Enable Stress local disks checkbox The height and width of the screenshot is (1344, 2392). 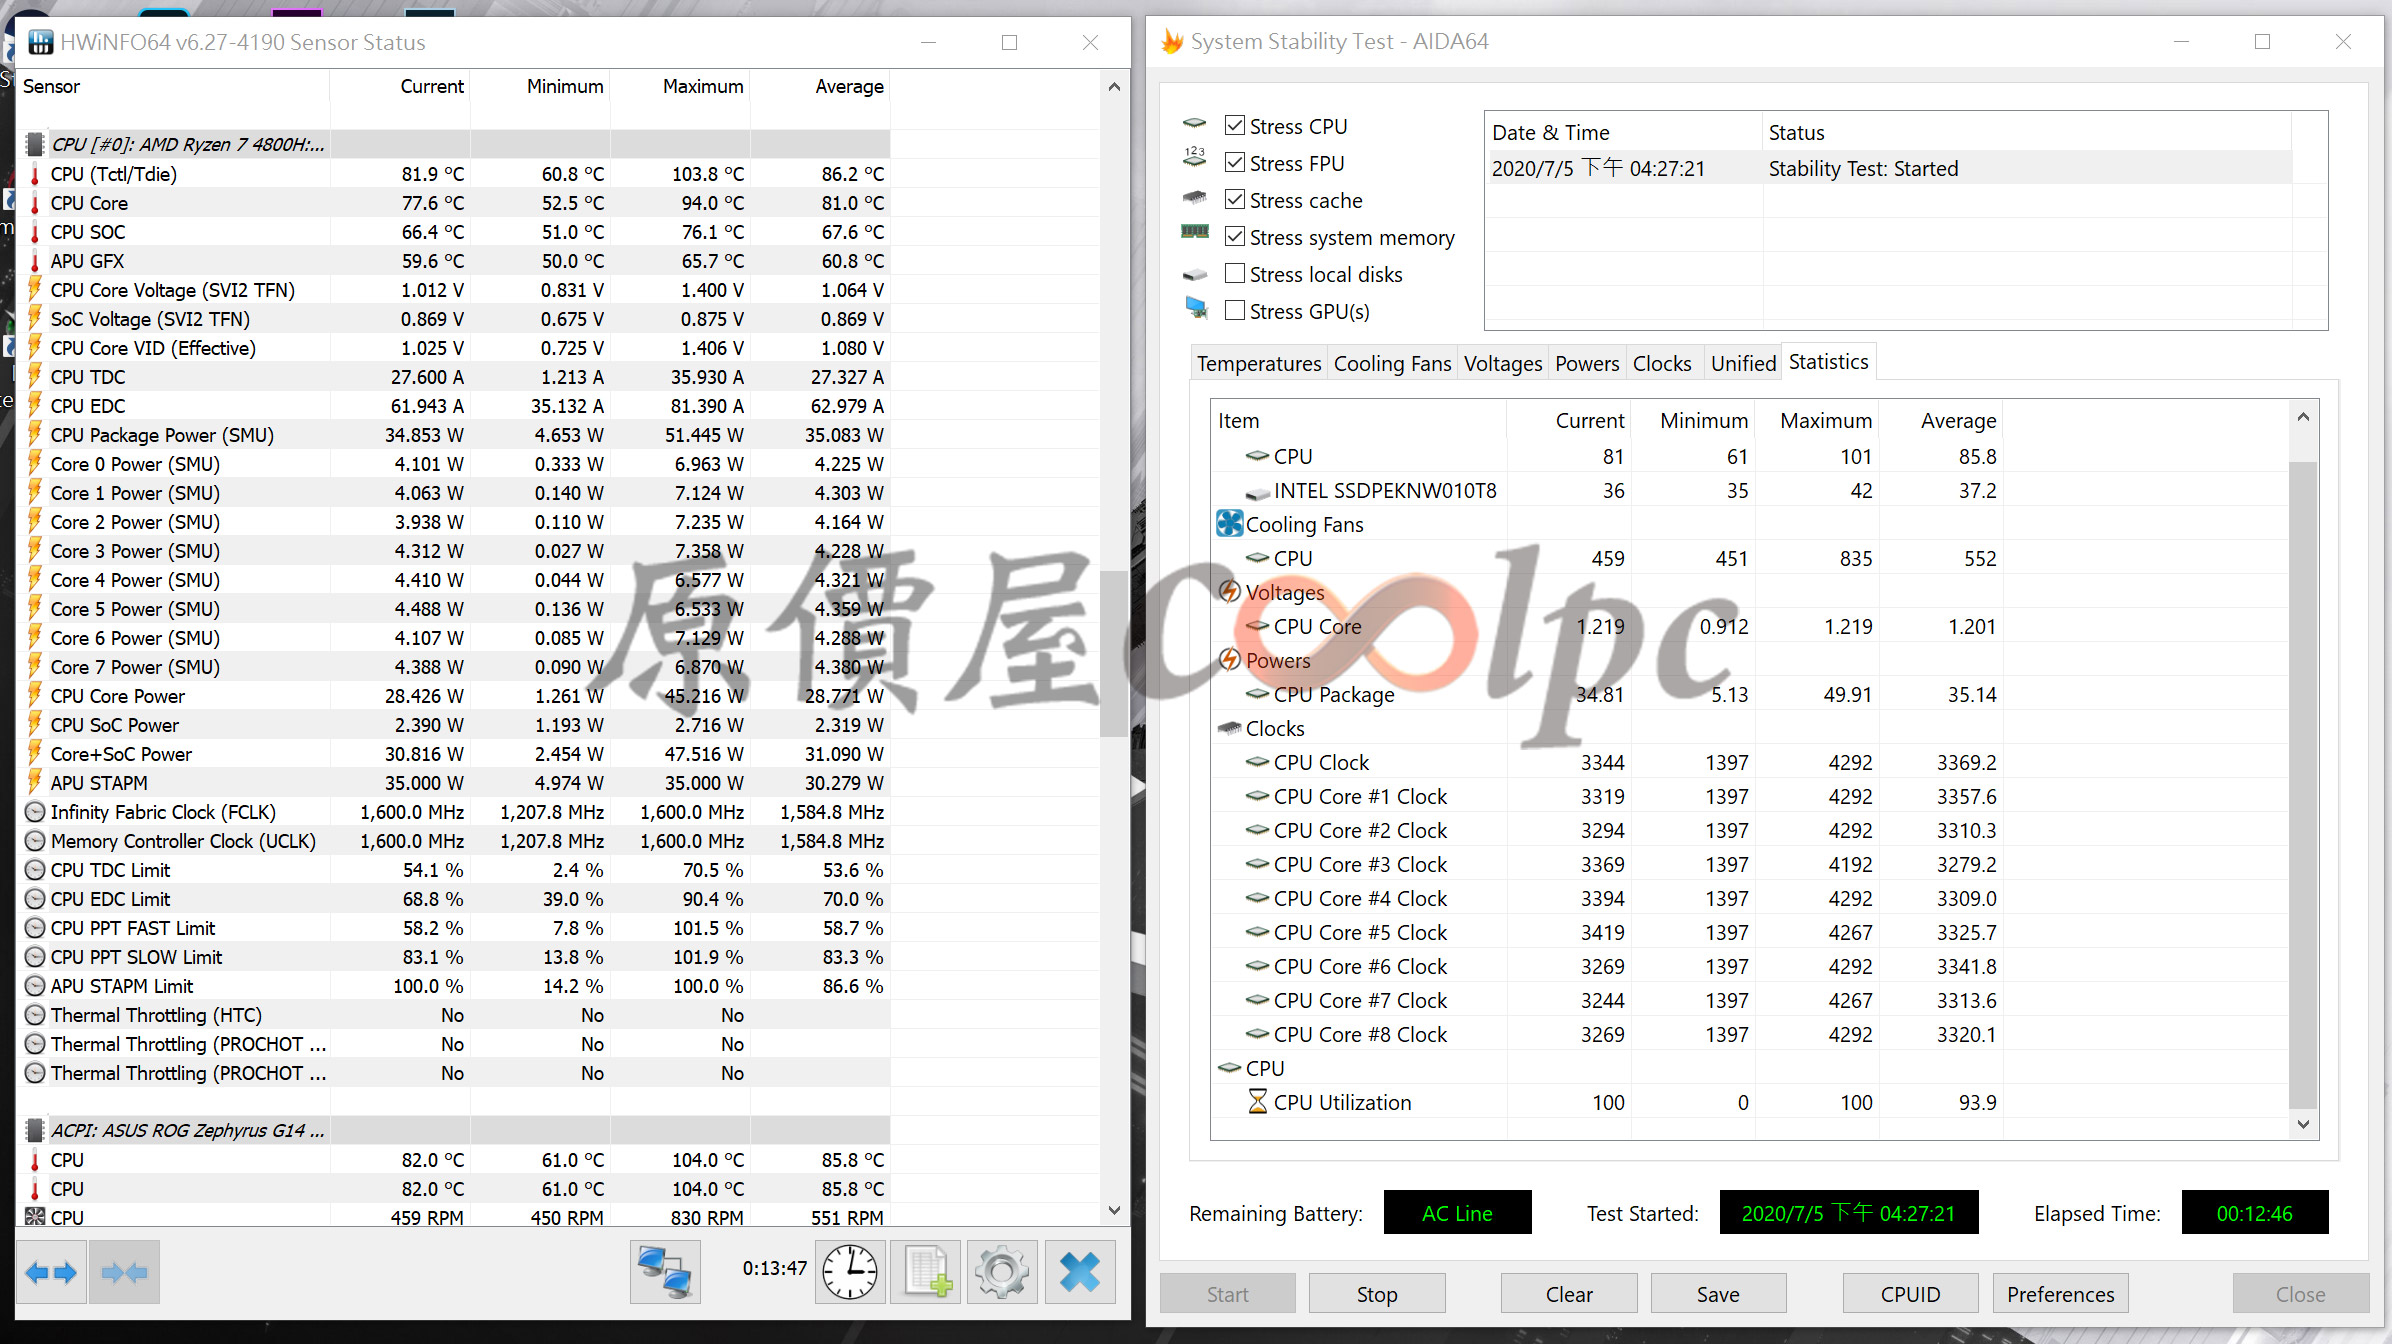tap(1235, 273)
